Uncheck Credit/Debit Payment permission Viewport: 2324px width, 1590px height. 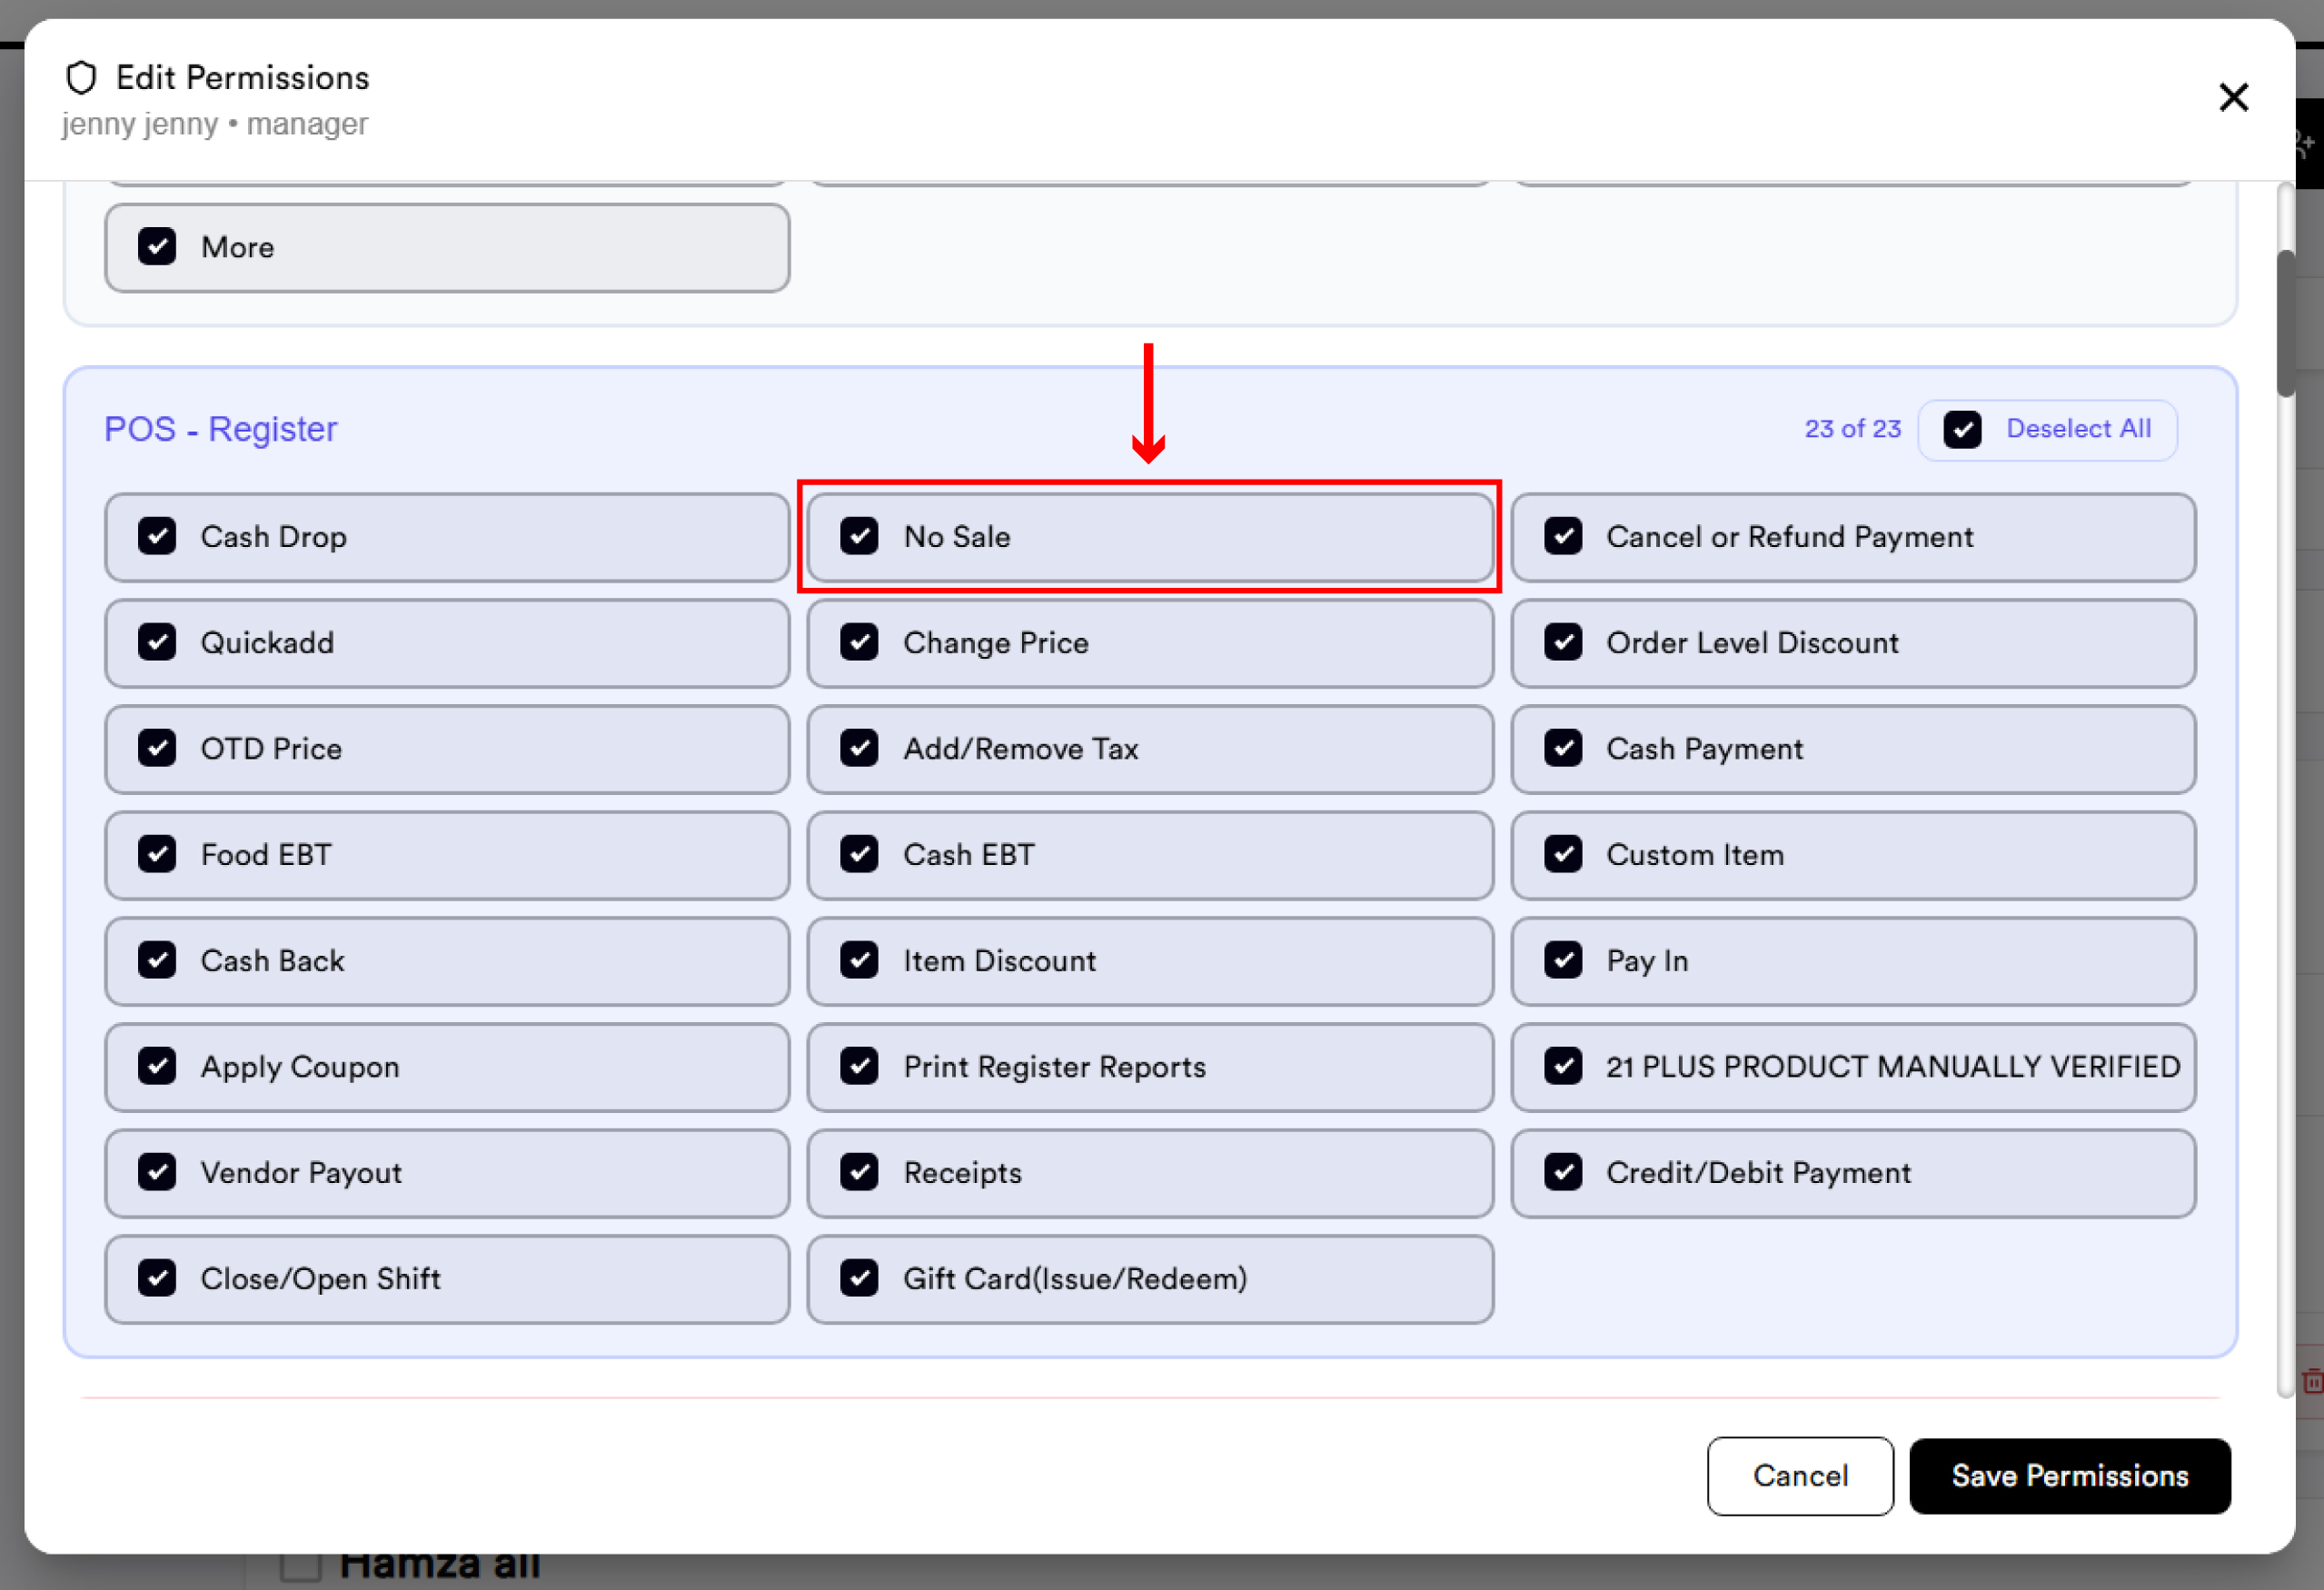(x=1563, y=1173)
